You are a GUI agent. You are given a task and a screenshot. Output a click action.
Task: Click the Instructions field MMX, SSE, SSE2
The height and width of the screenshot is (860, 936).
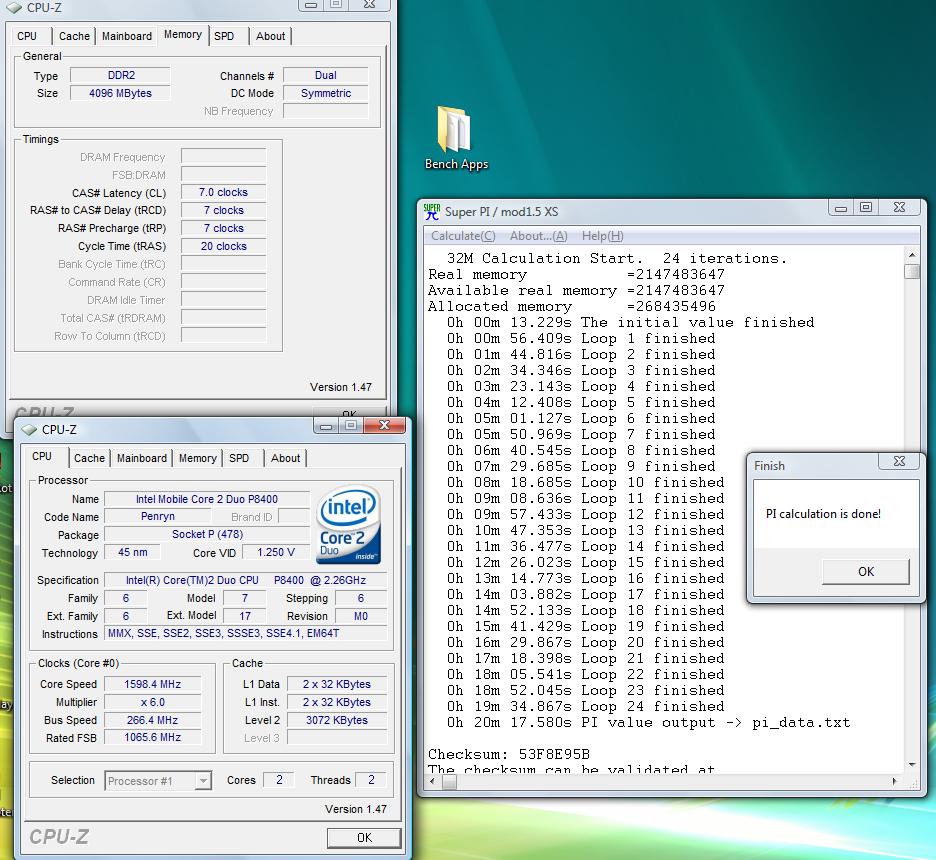(246, 633)
